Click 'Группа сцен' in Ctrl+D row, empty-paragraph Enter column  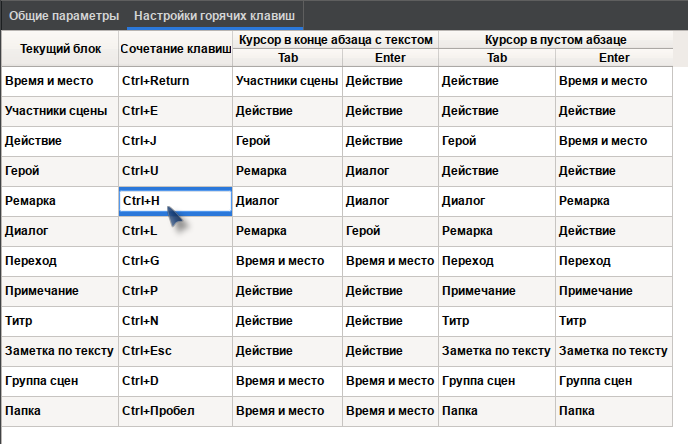click(x=614, y=381)
